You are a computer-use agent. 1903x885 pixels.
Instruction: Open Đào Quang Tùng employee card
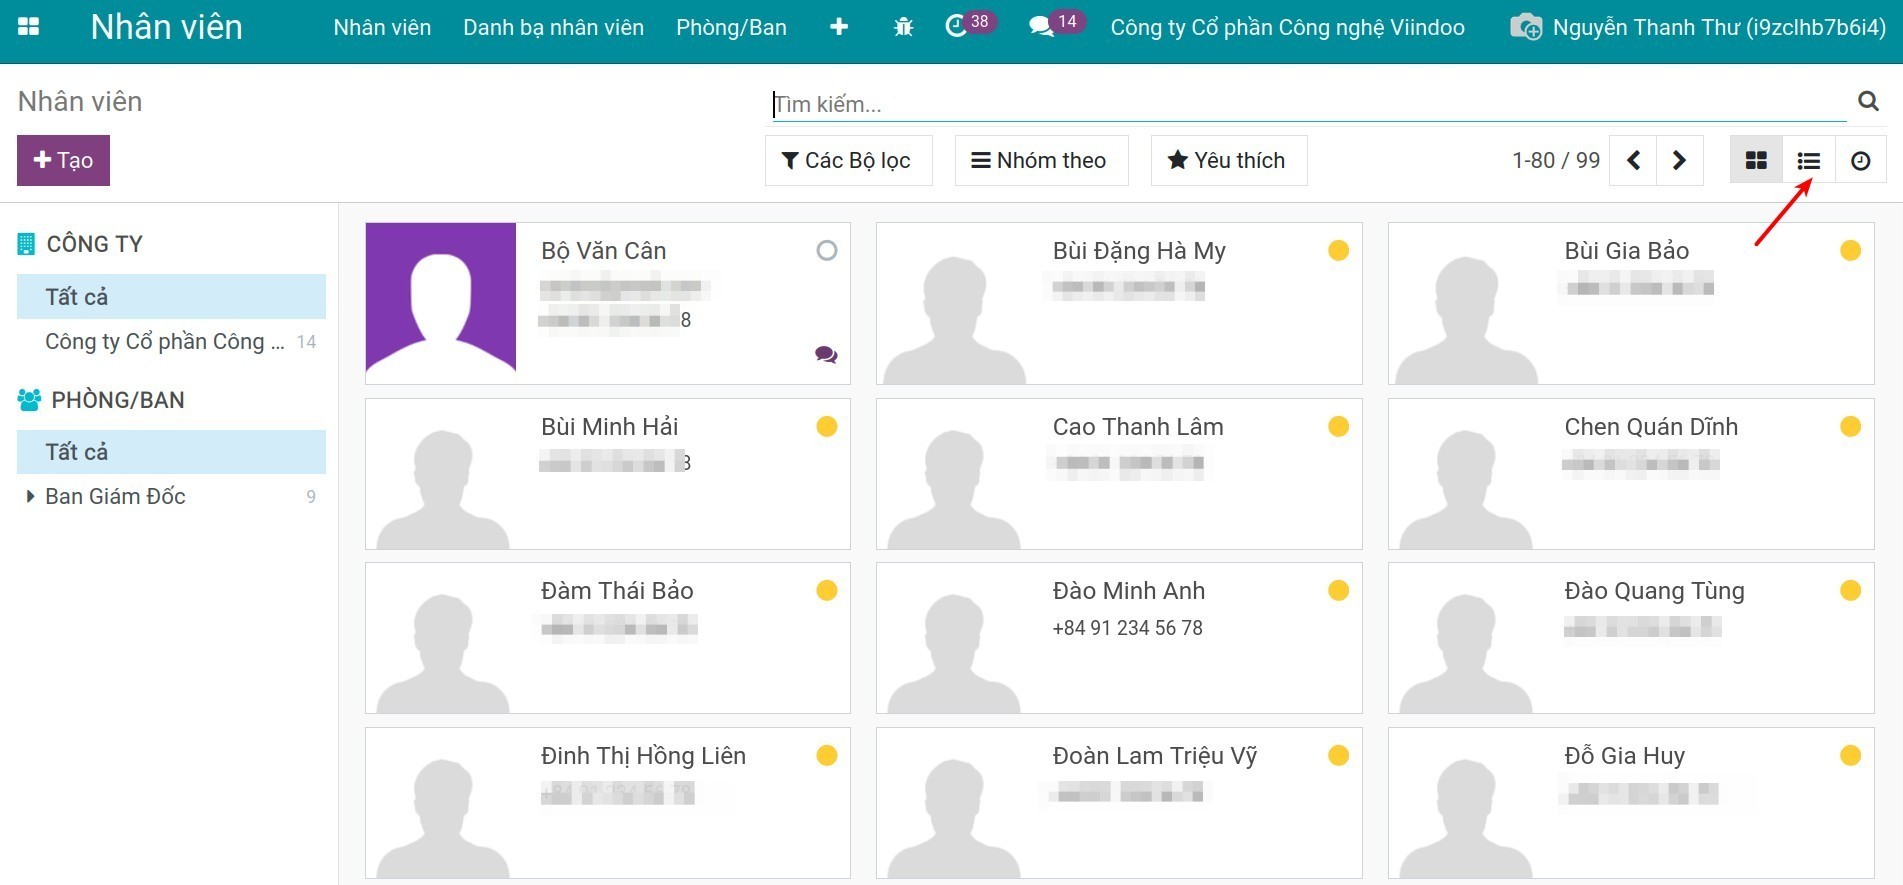1631,638
